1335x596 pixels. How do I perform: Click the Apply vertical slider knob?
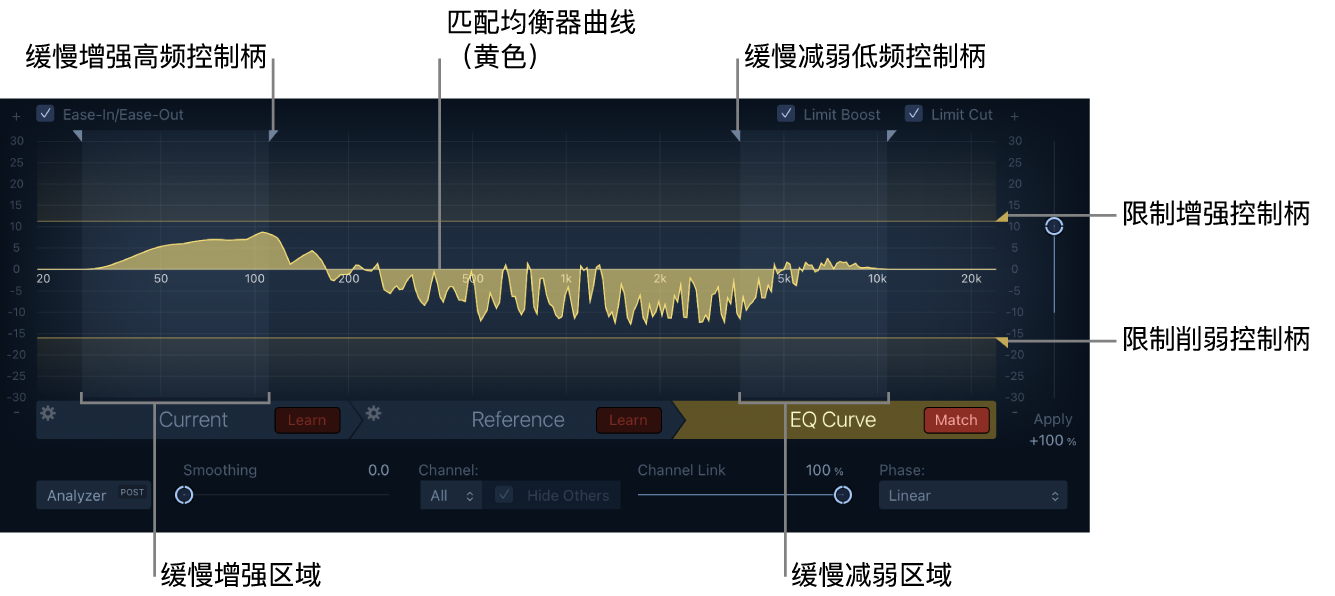coord(1054,226)
